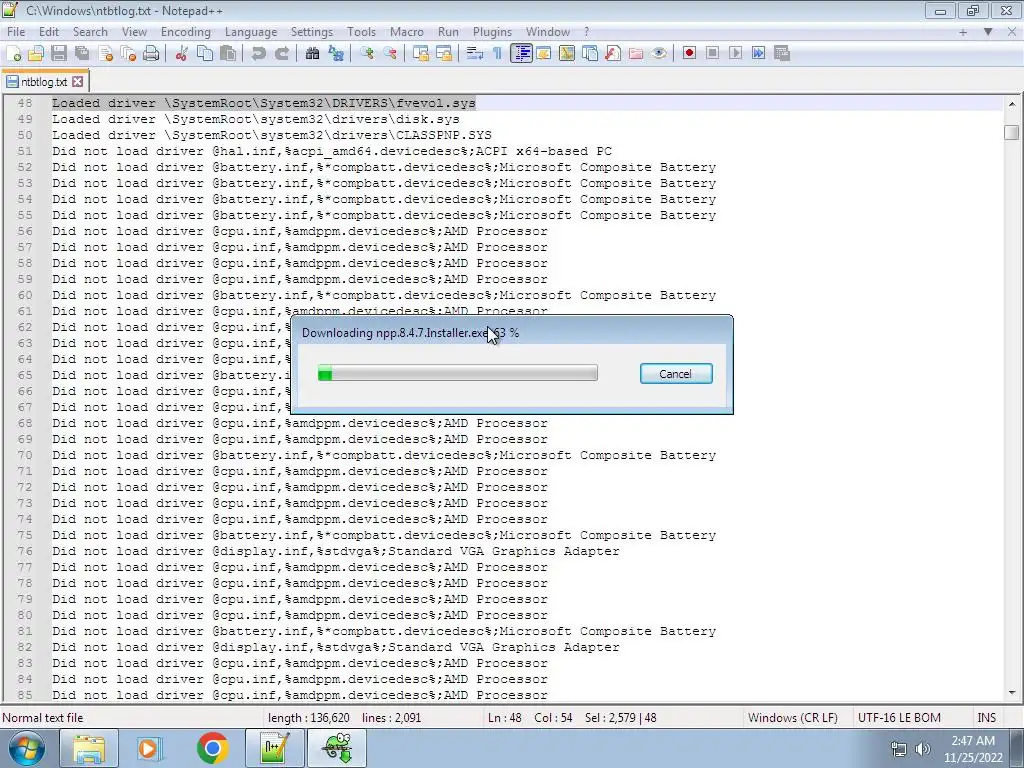Open the Search menu

pos(90,32)
